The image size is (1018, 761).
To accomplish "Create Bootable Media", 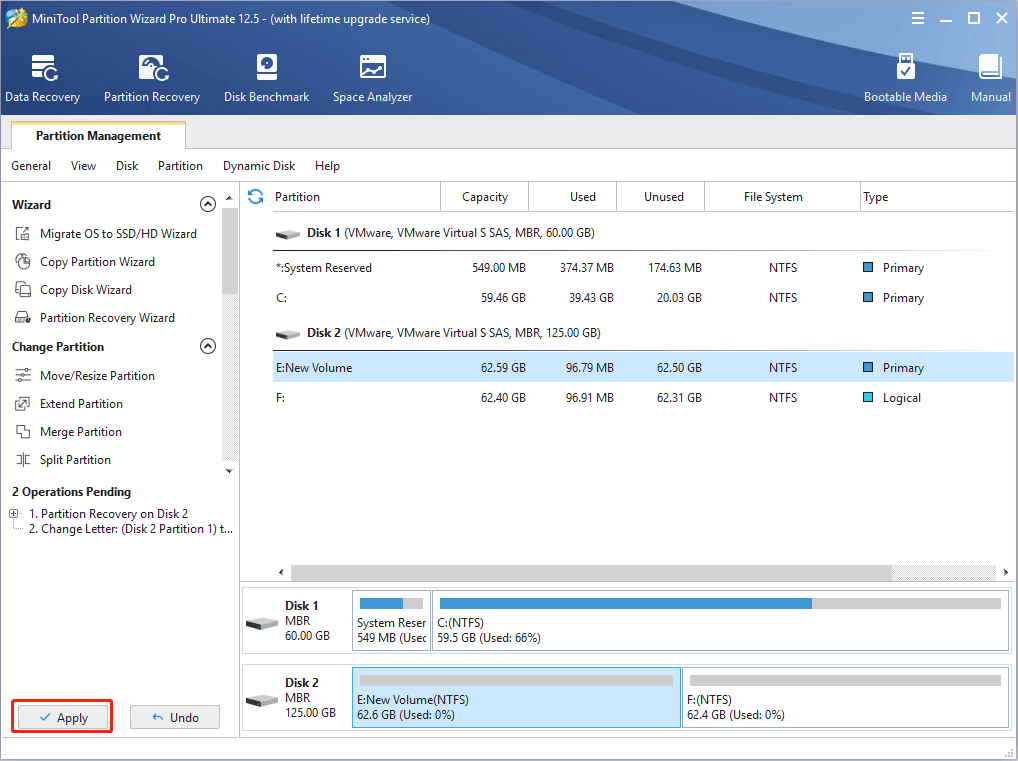I will pyautogui.click(x=905, y=79).
